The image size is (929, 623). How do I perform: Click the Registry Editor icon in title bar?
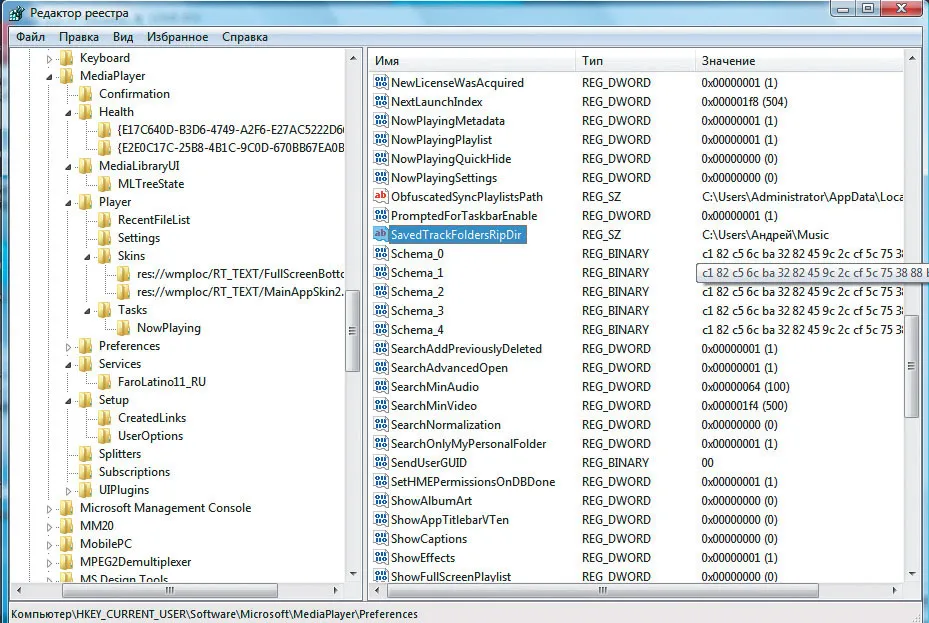(15, 12)
